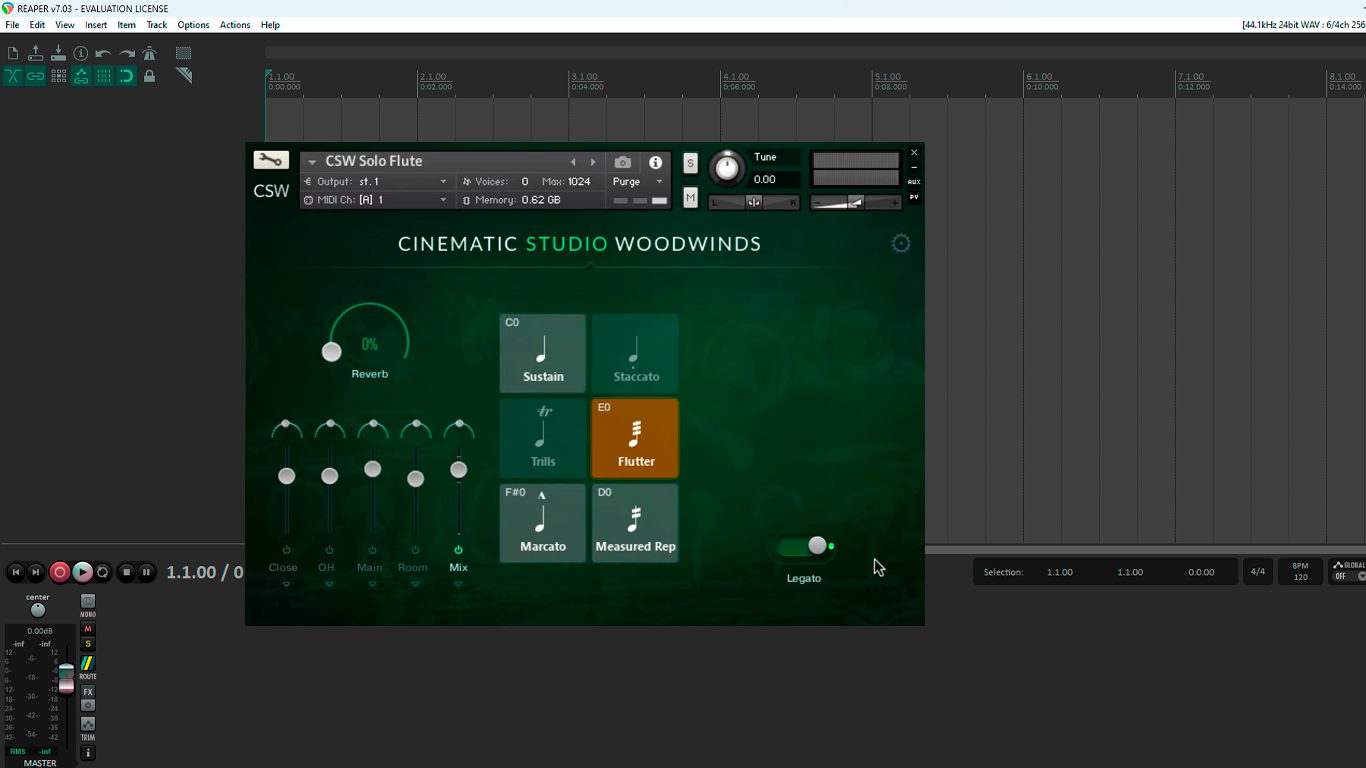Viewport: 1366px width, 768px height.
Task: Toggle ripple editing grid icon
Action: pos(58,76)
